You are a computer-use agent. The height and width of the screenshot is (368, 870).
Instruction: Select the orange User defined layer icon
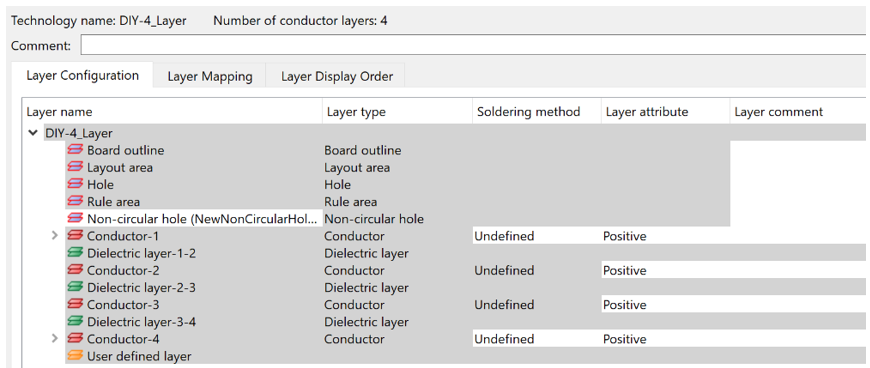pyautogui.click(x=74, y=356)
